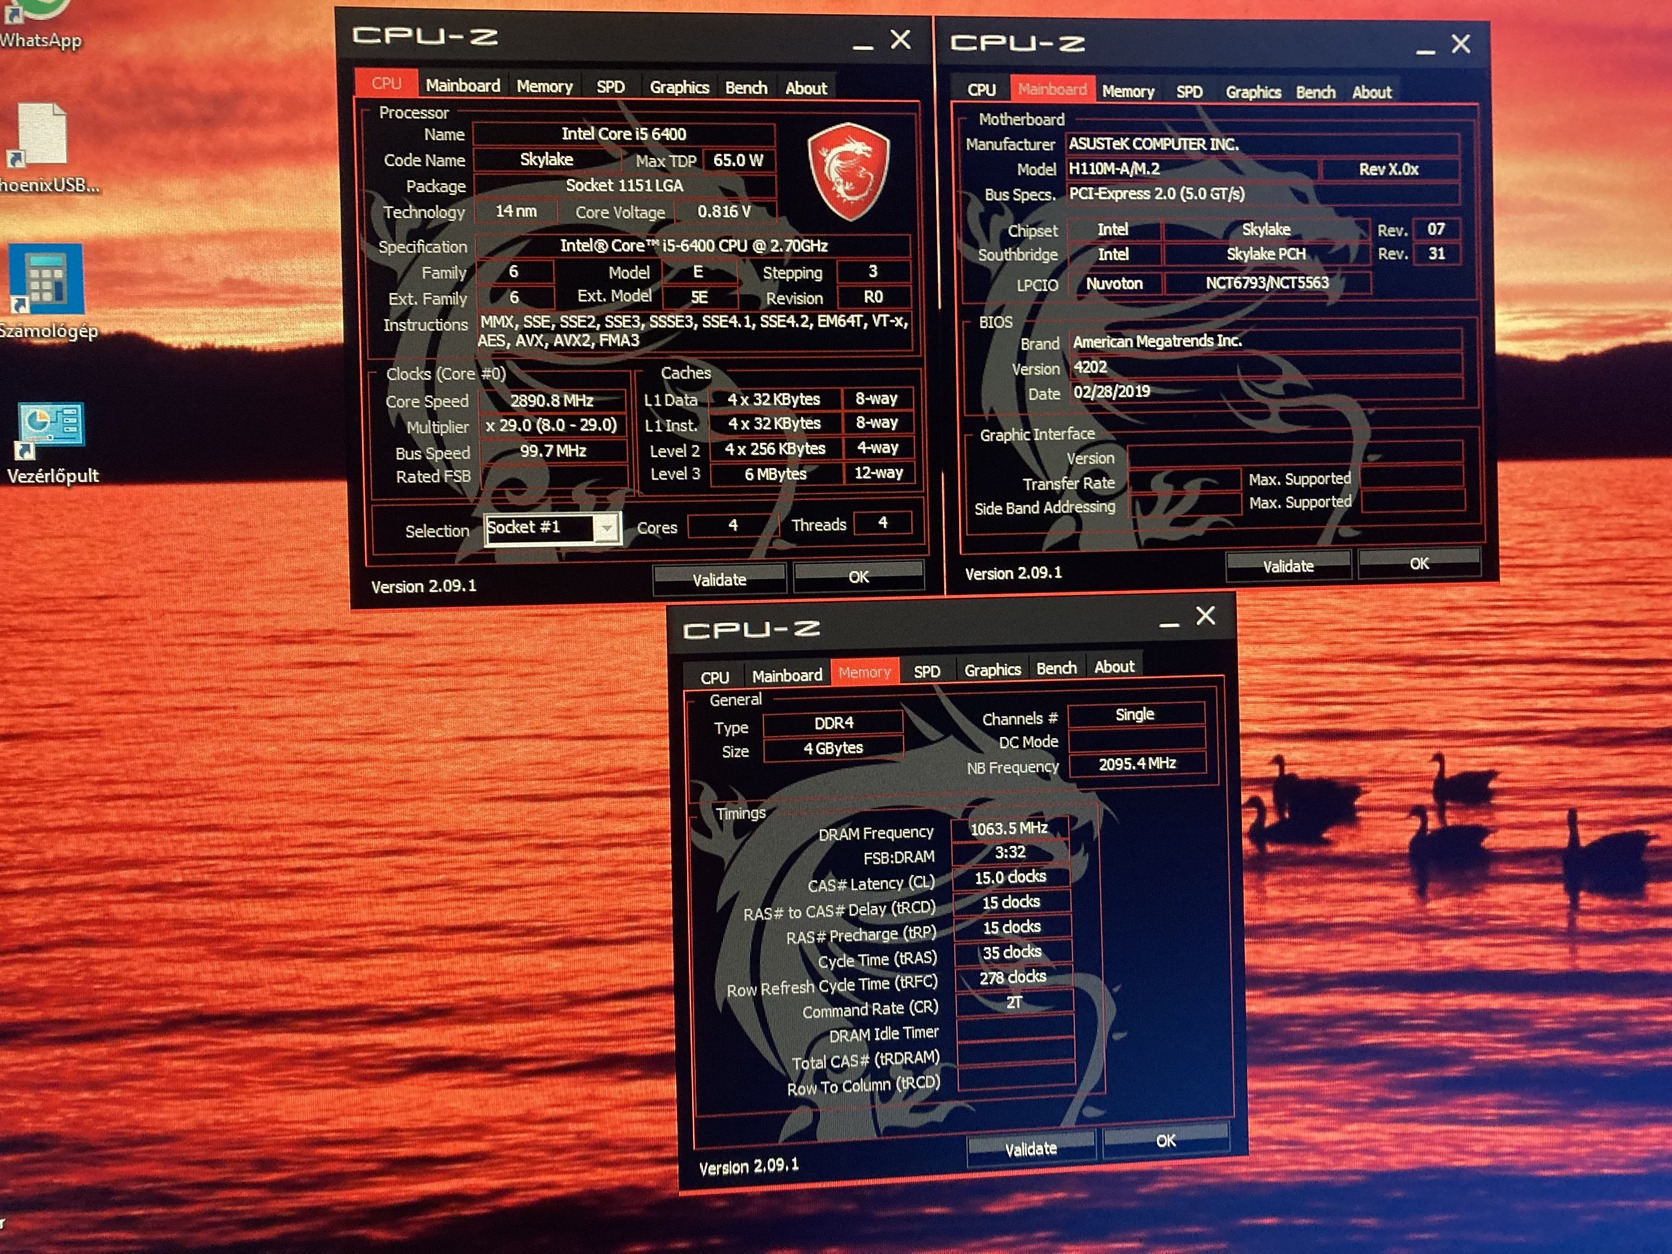
Task: Click the multiplier value x 29.0
Action: 552,425
